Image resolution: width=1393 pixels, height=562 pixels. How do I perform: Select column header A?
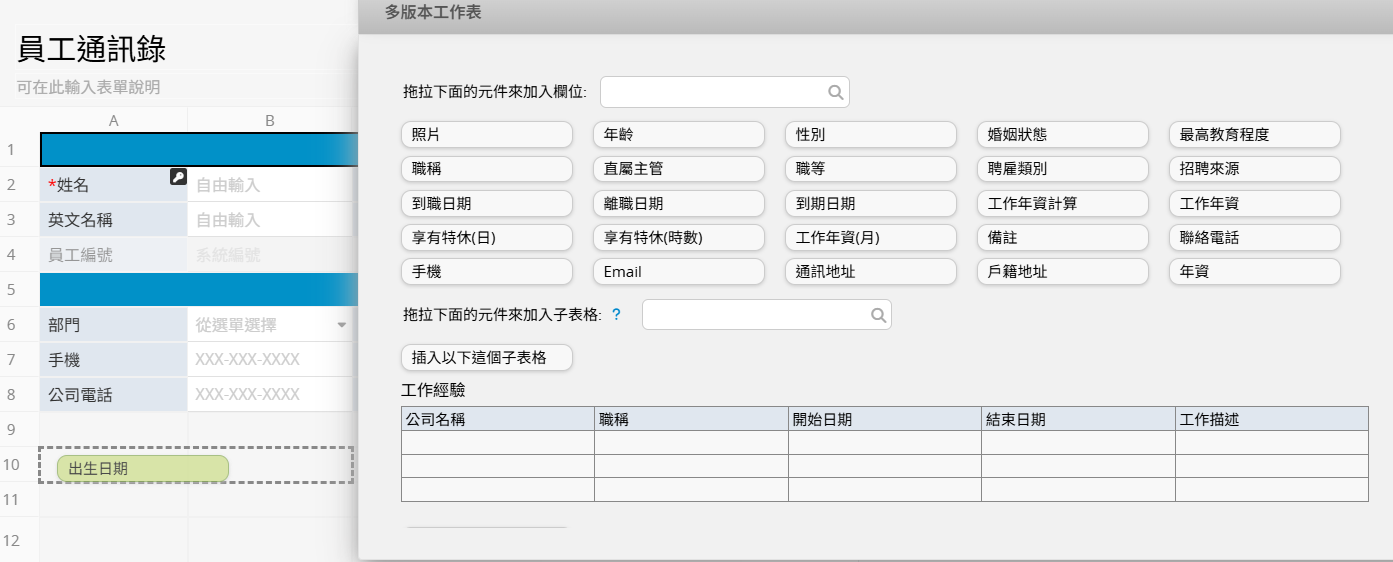coord(114,121)
